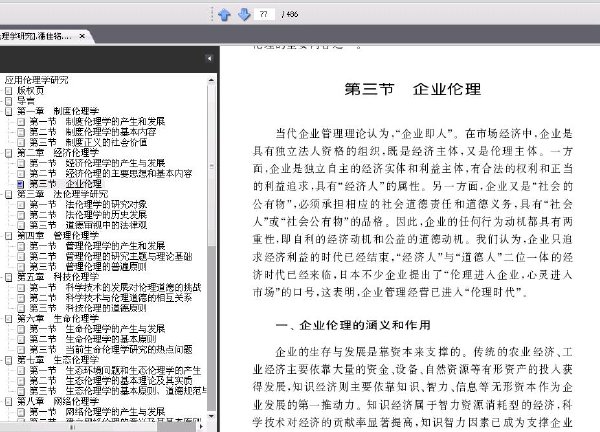
Task: Jump to 第六章 生命伦理学
Action: [x=58, y=318]
